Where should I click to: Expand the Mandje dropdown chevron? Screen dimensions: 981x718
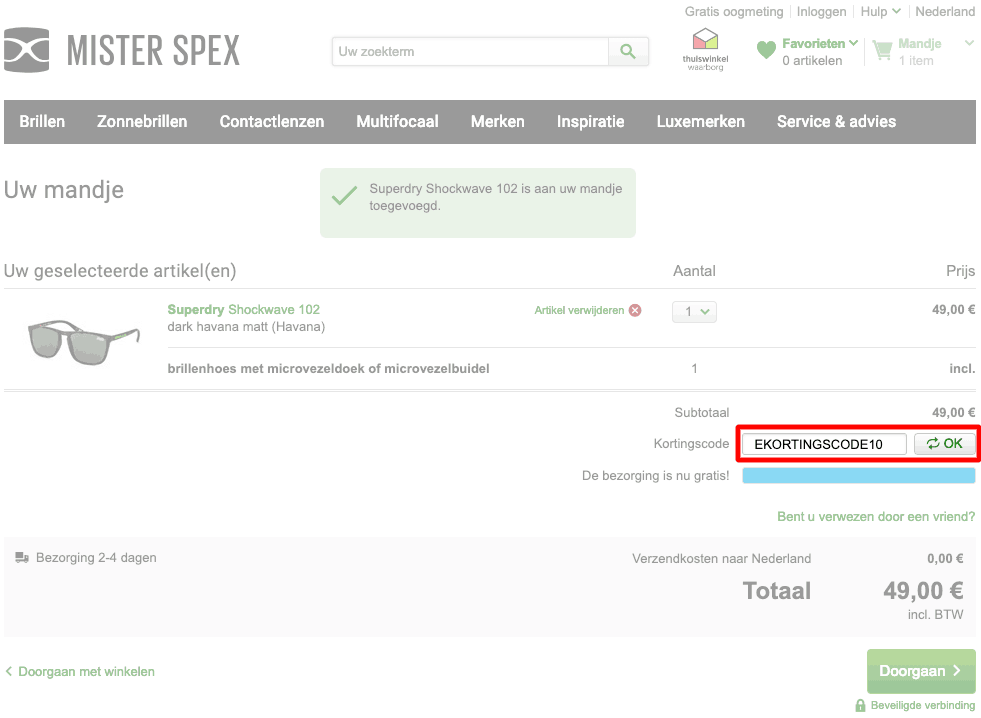pyautogui.click(x=969, y=43)
